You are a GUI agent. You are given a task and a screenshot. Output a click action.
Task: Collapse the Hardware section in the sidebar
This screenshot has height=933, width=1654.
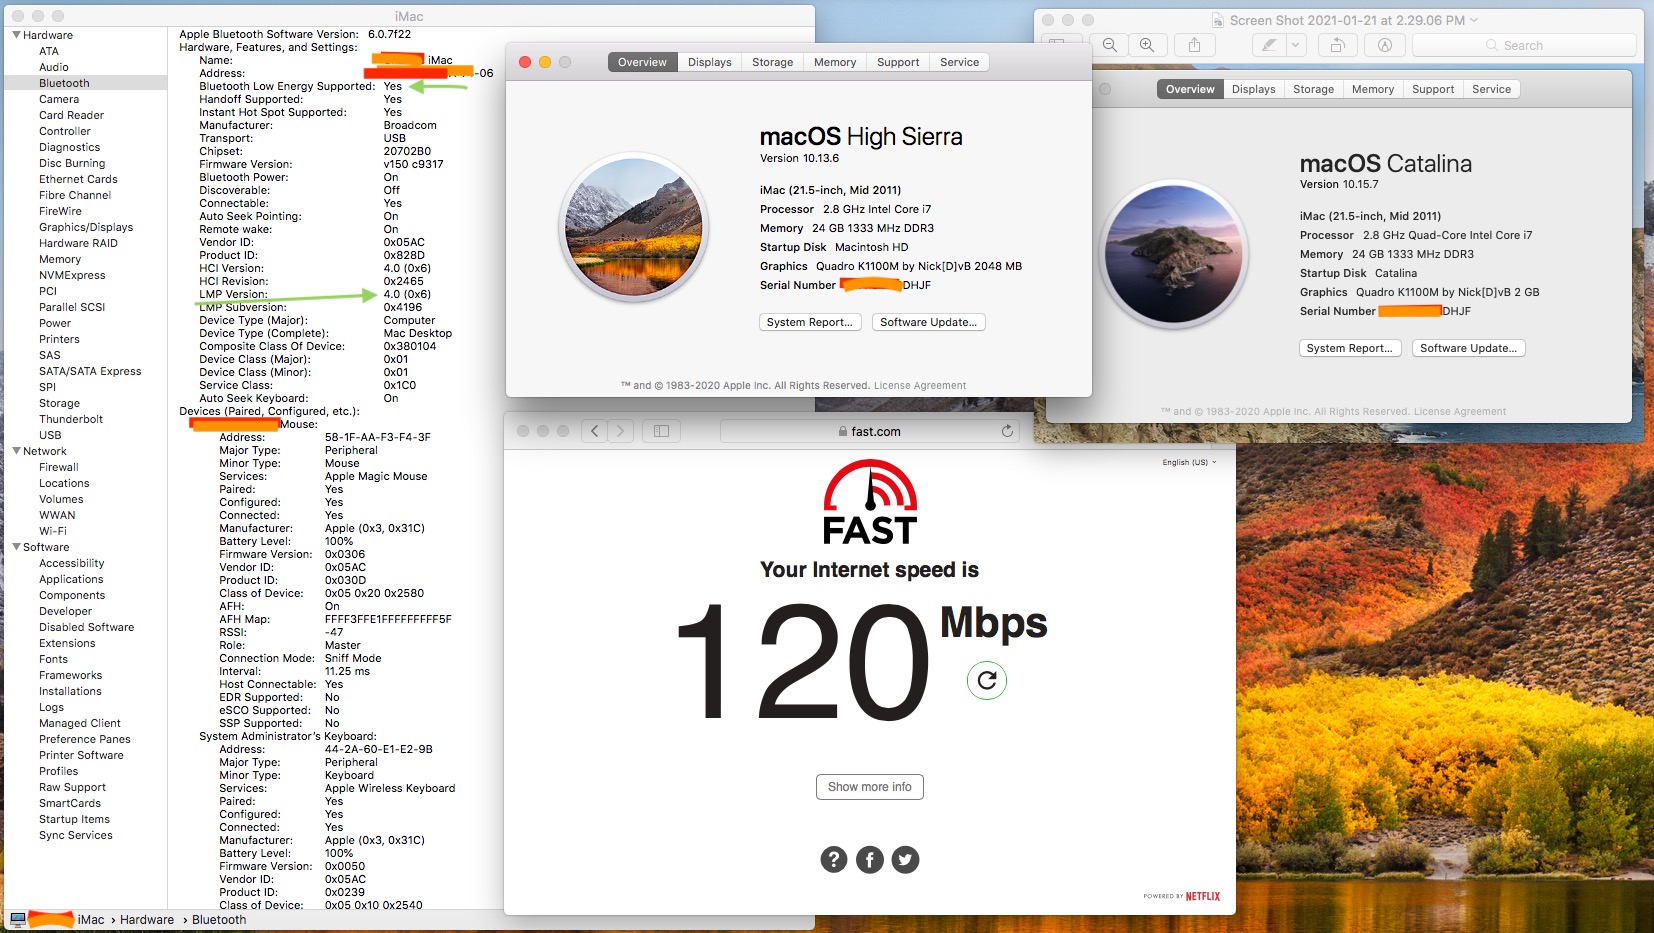16,35
